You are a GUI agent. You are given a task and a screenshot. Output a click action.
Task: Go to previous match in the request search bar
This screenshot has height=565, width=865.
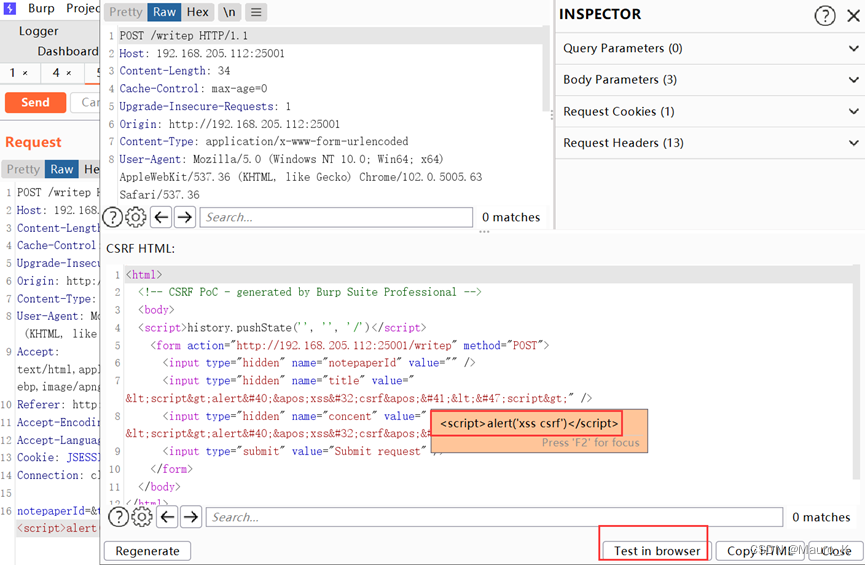[161, 217]
